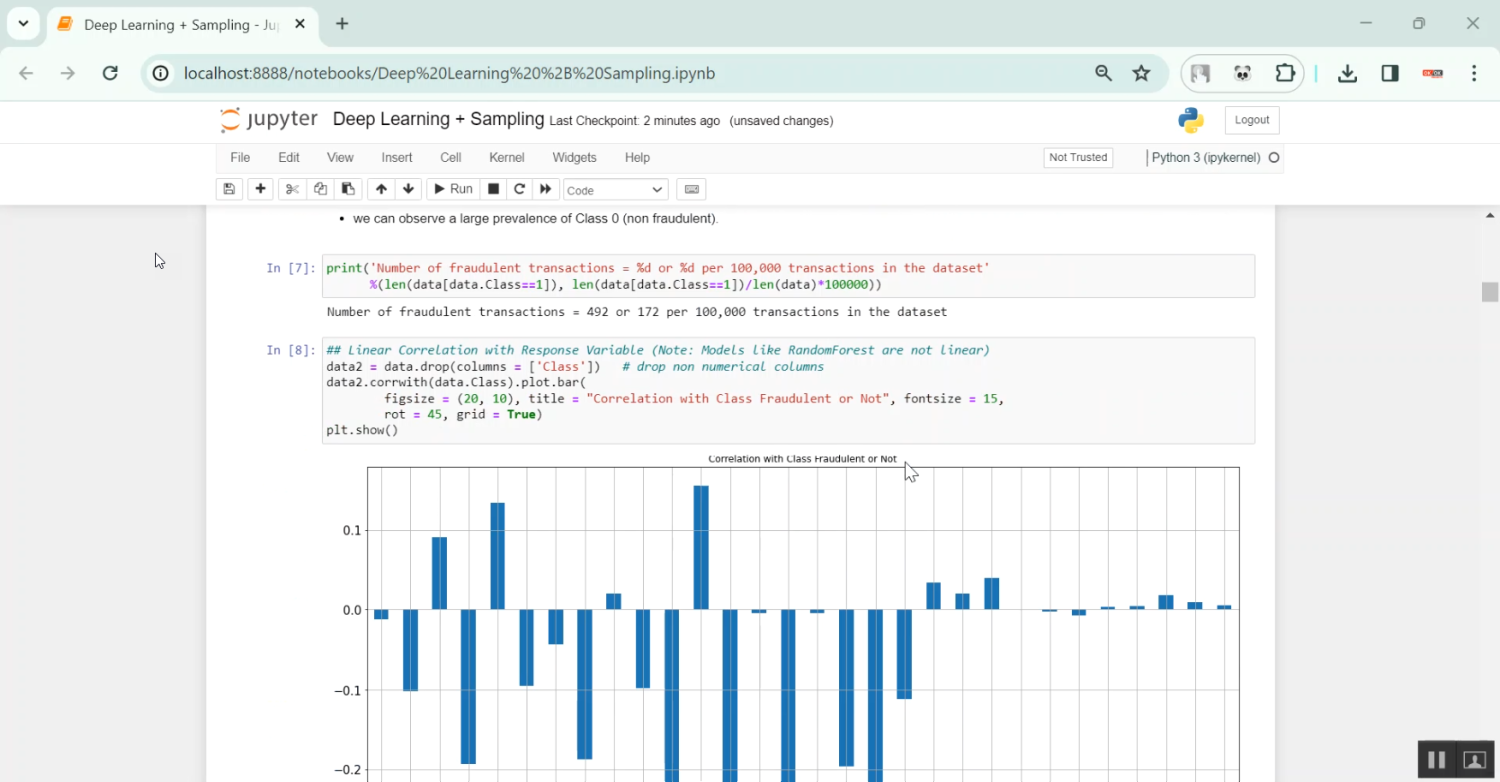Image resolution: width=1500 pixels, height=782 pixels.
Task: Restart the kernel using the circular arrow icon
Action: [x=519, y=189]
